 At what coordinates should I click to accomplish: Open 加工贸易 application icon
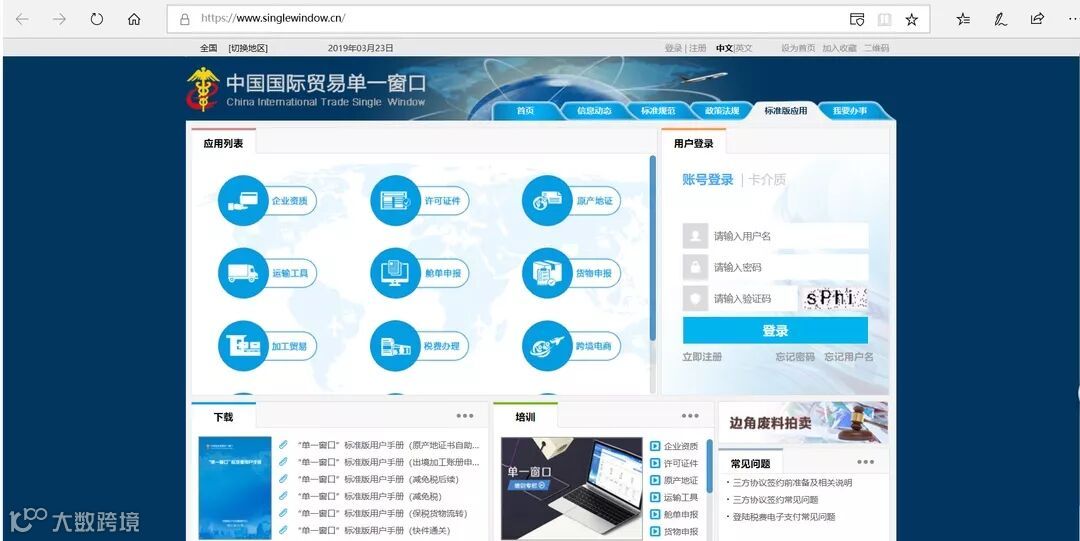tap(243, 346)
